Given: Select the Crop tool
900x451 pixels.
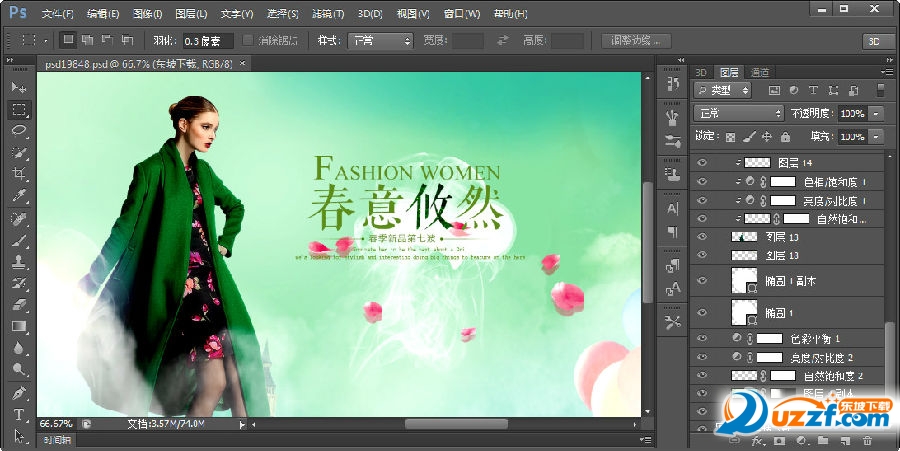Looking at the screenshot, I should [19, 174].
